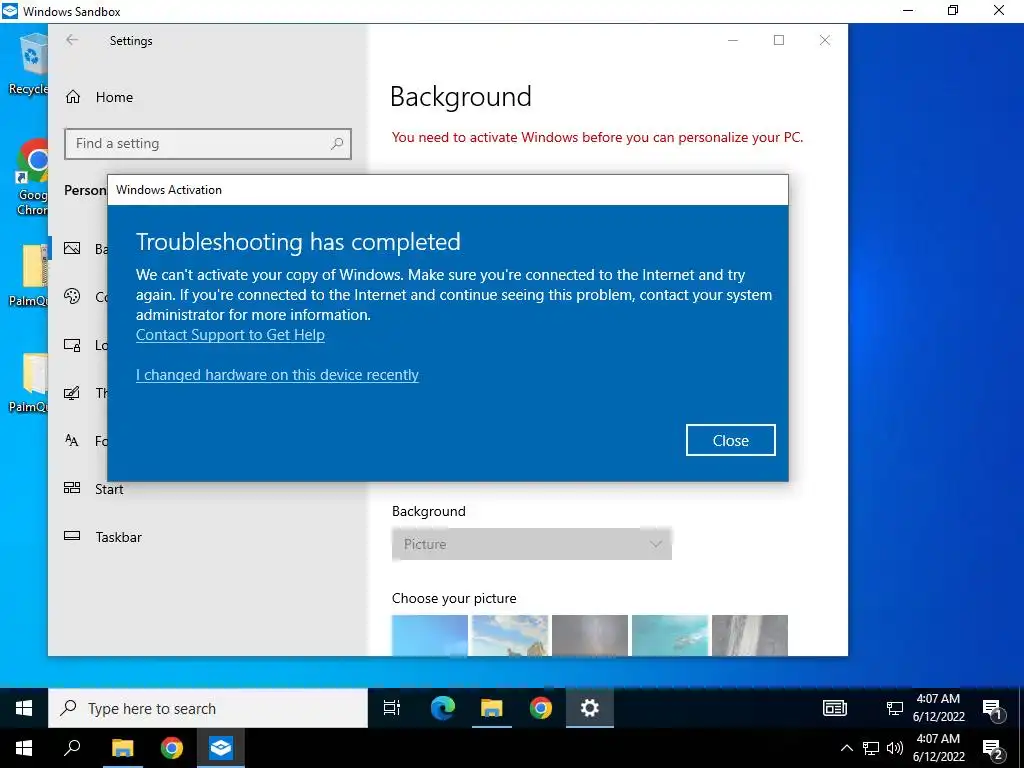Viewport: 1024px width, 768px height.
Task: Open the Start personalization page
Action: tap(108, 489)
